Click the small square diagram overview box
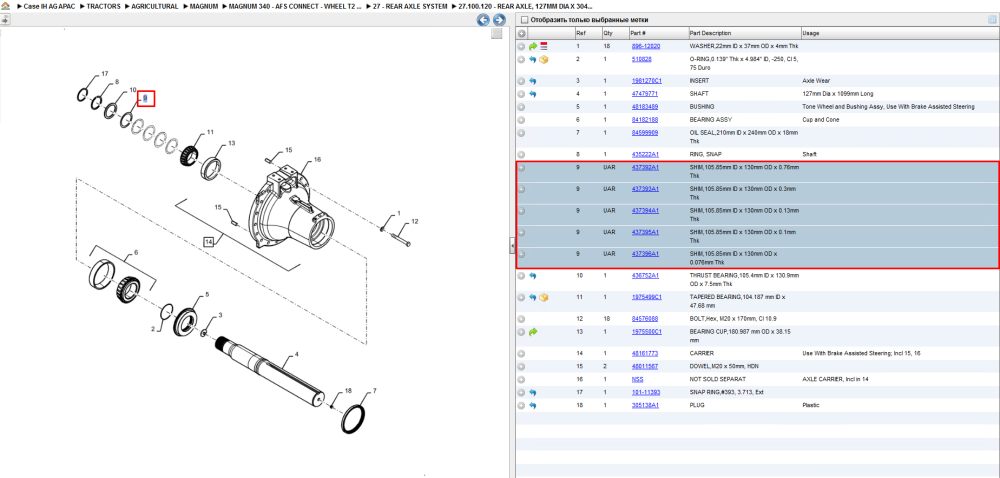Screen dimensions: 1000x478 [497, 34]
